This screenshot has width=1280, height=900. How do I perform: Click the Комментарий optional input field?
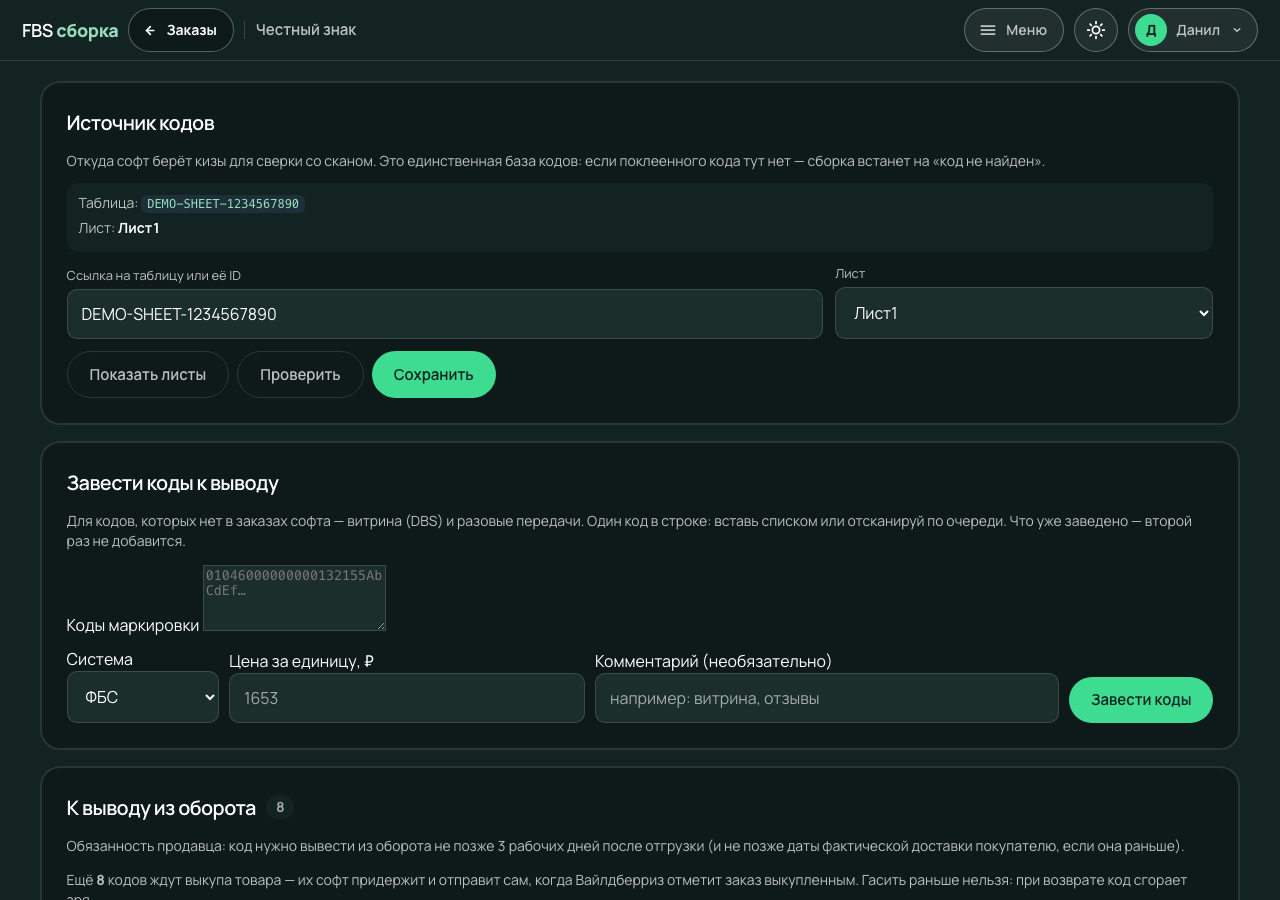(827, 698)
